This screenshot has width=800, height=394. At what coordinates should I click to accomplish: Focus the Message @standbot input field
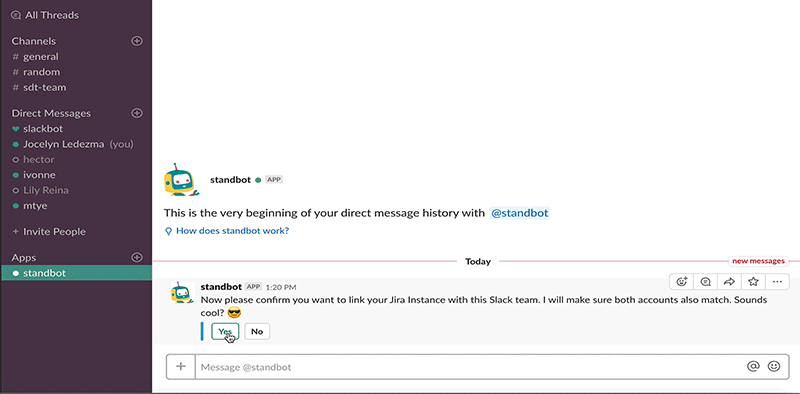pyautogui.click(x=469, y=366)
